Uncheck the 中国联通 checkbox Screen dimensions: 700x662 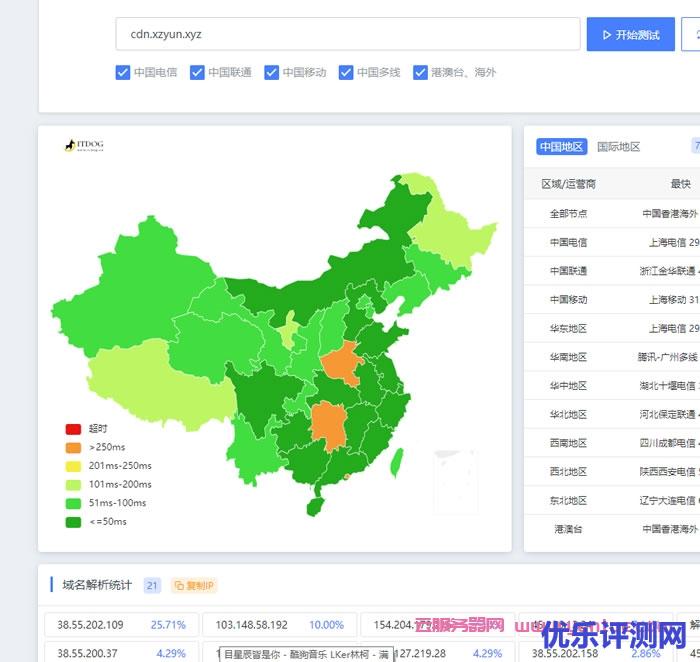(197, 72)
